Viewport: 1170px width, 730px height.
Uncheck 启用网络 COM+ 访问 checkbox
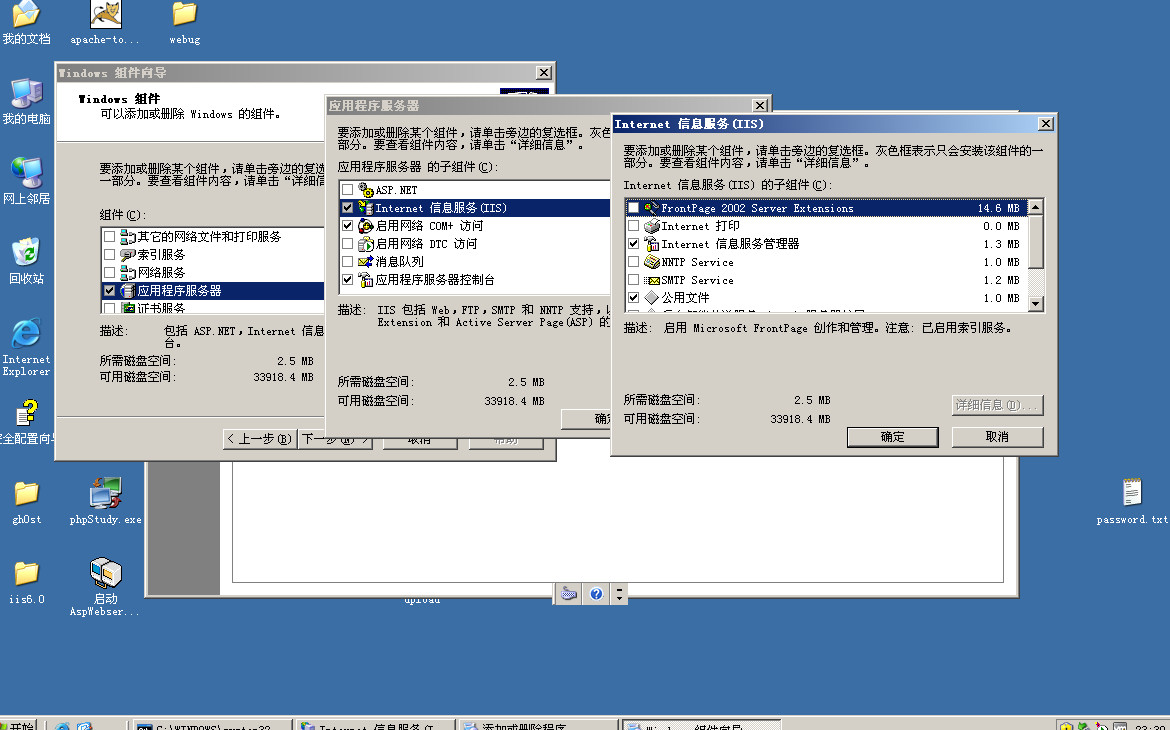(348, 226)
